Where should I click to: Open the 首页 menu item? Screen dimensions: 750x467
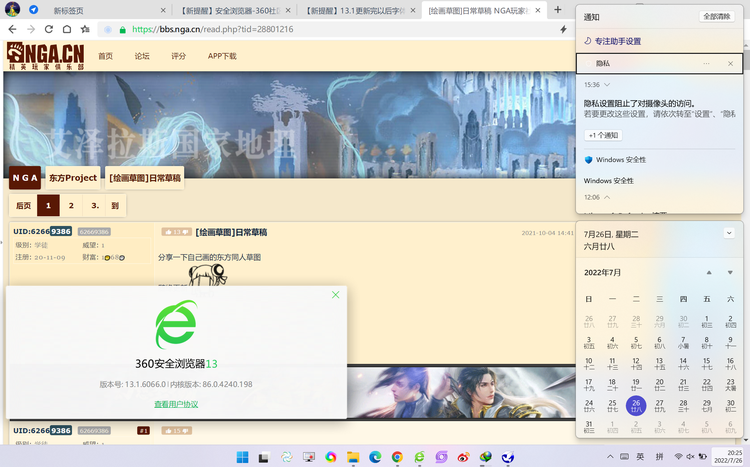tap(105, 56)
